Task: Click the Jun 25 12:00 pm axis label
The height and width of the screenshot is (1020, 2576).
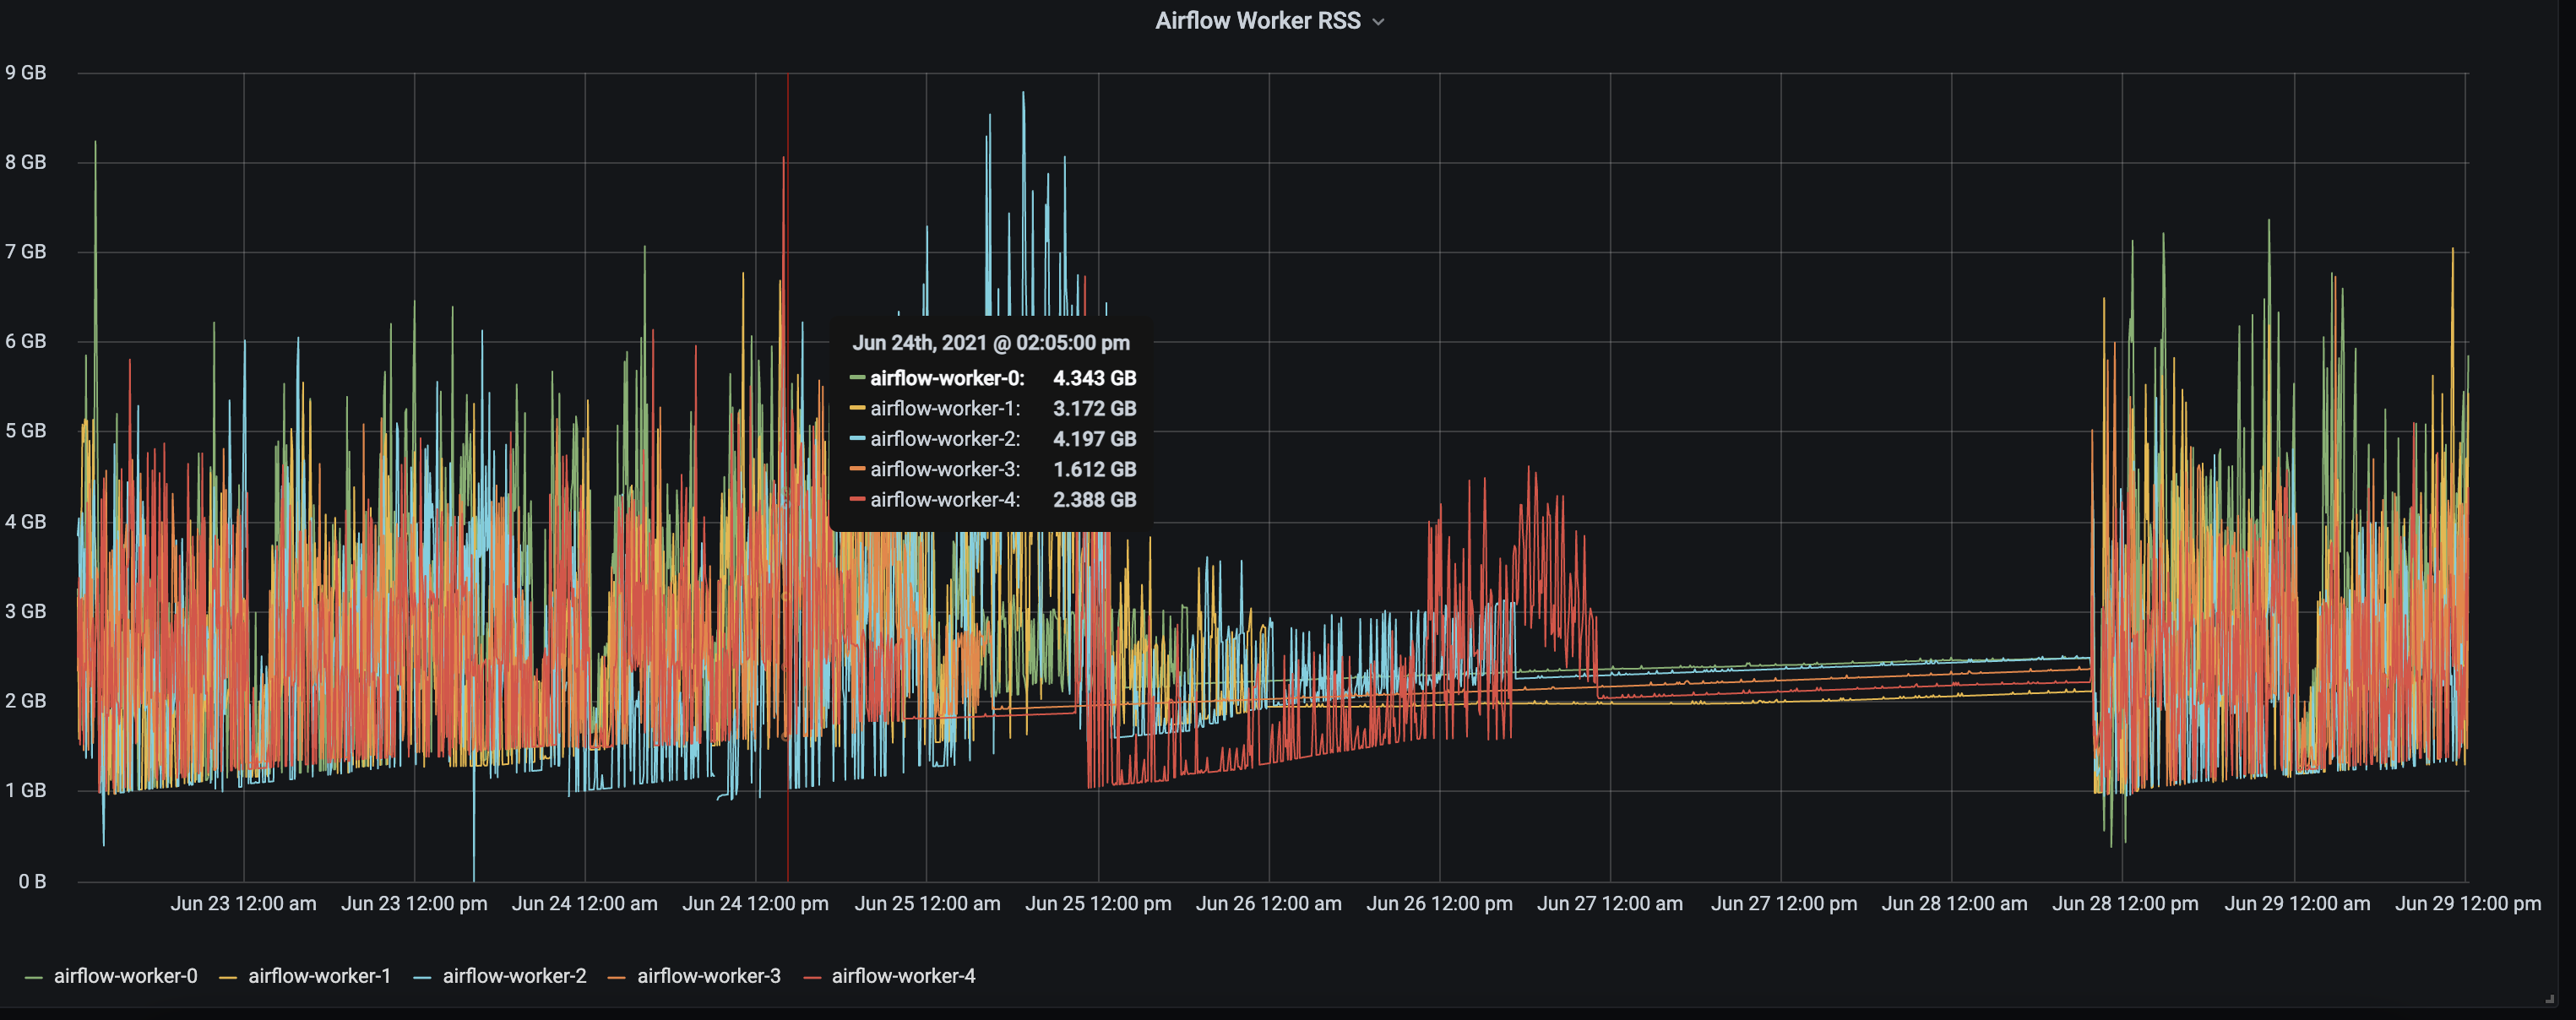Action: pos(1098,904)
